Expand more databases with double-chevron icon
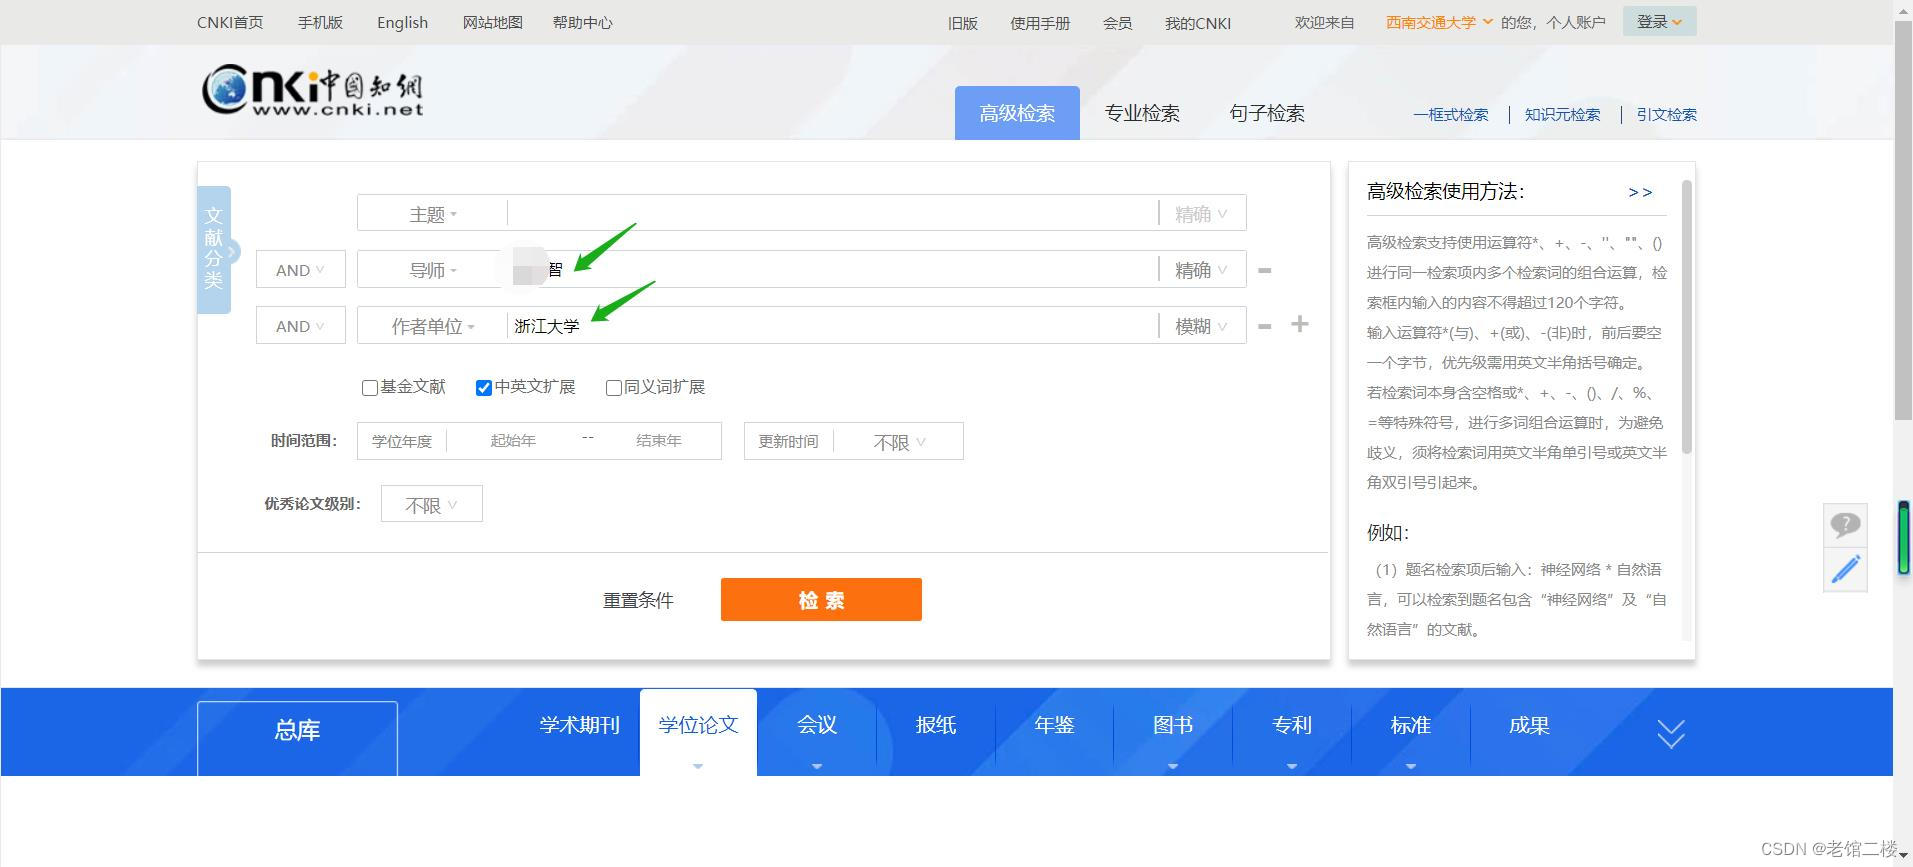The height and width of the screenshot is (867, 1913). tap(1670, 734)
